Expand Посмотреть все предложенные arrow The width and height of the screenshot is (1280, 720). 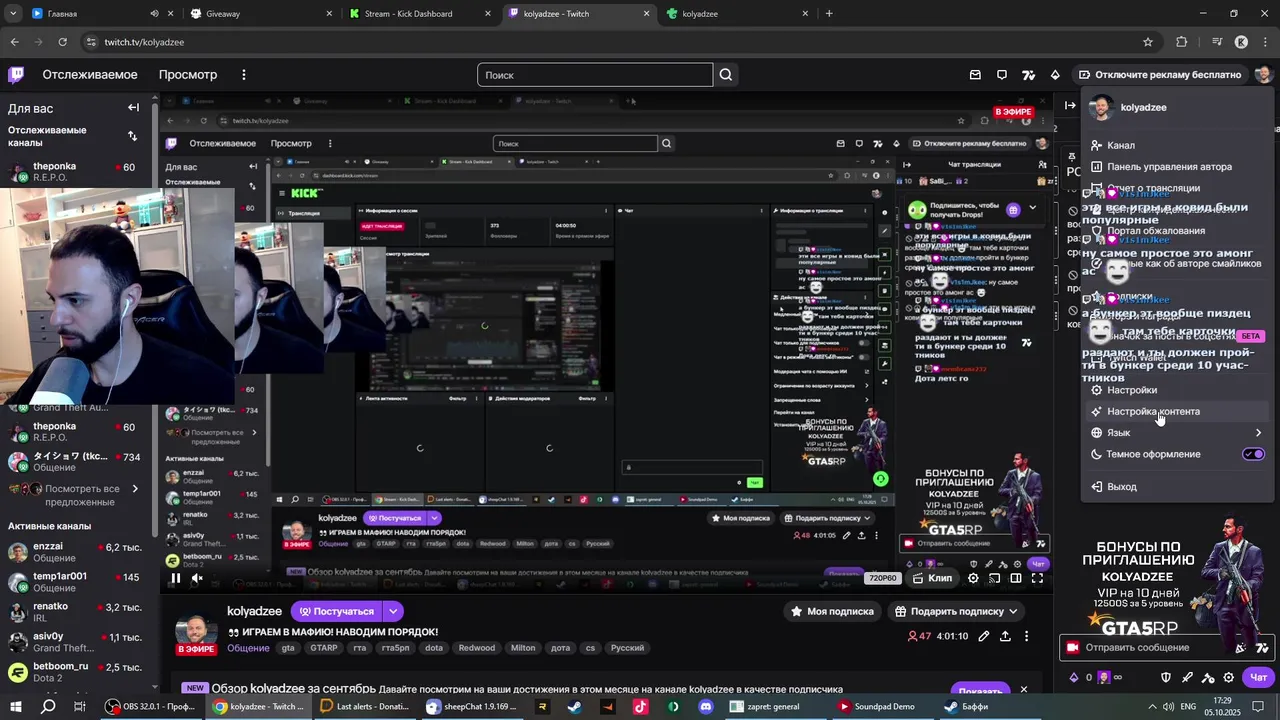135,489
